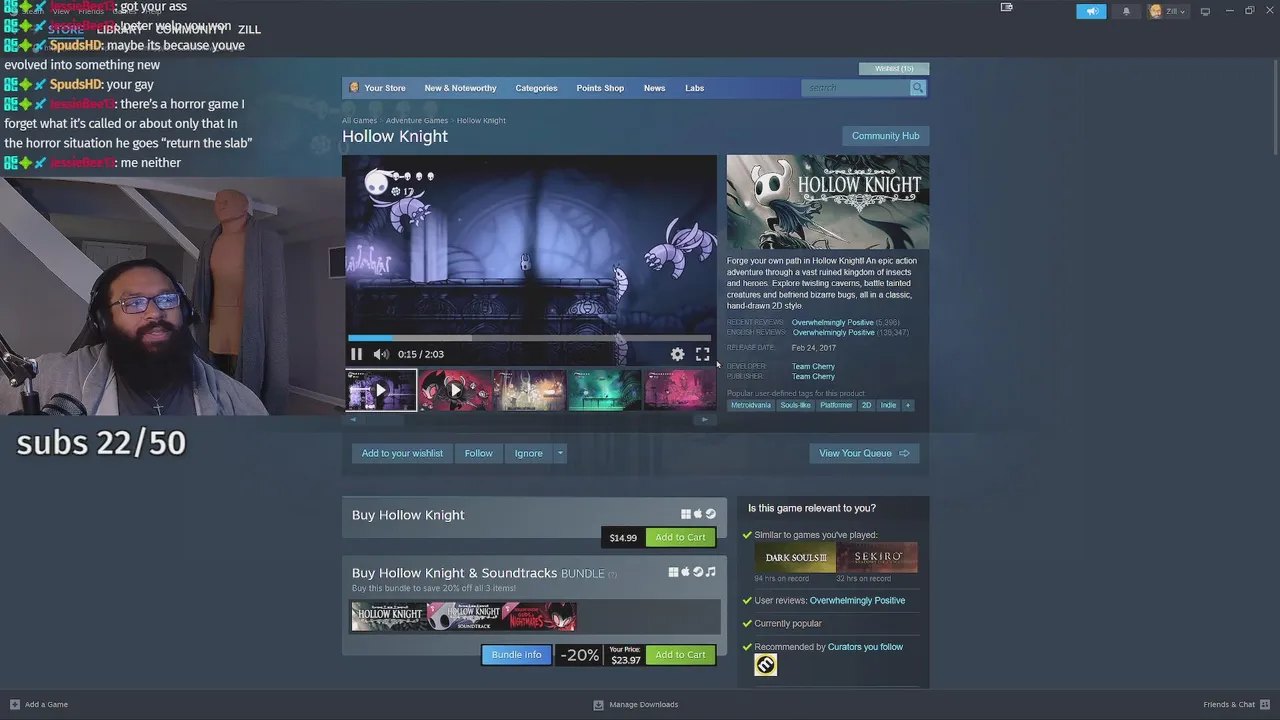This screenshot has width=1280, height=720.
Task: Select the third screenshot thumbnail
Action: coord(530,390)
